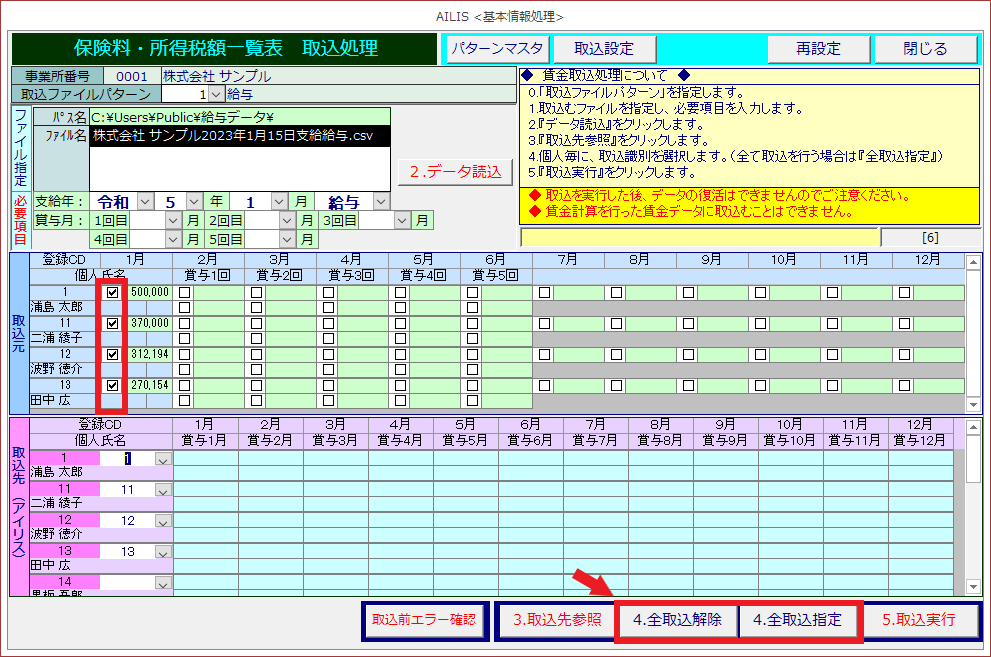Click 2.データ読込 to load data
991x657 pixels.
[x=453, y=172]
